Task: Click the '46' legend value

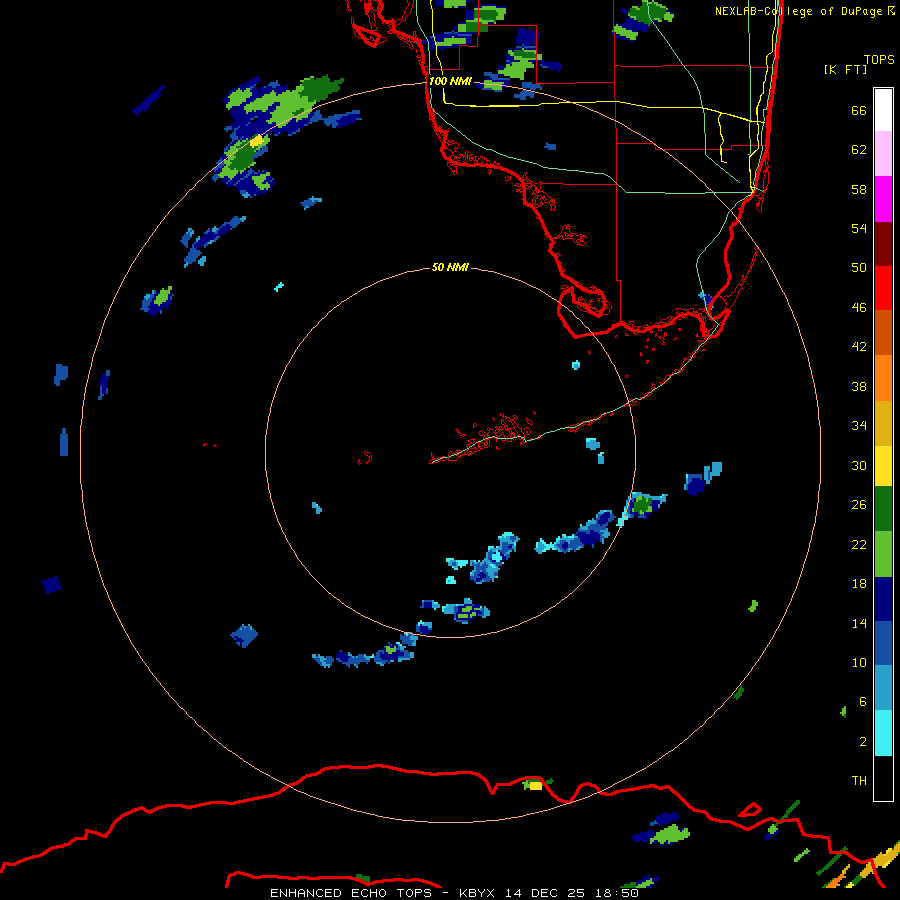Action: tap(859, 308)
